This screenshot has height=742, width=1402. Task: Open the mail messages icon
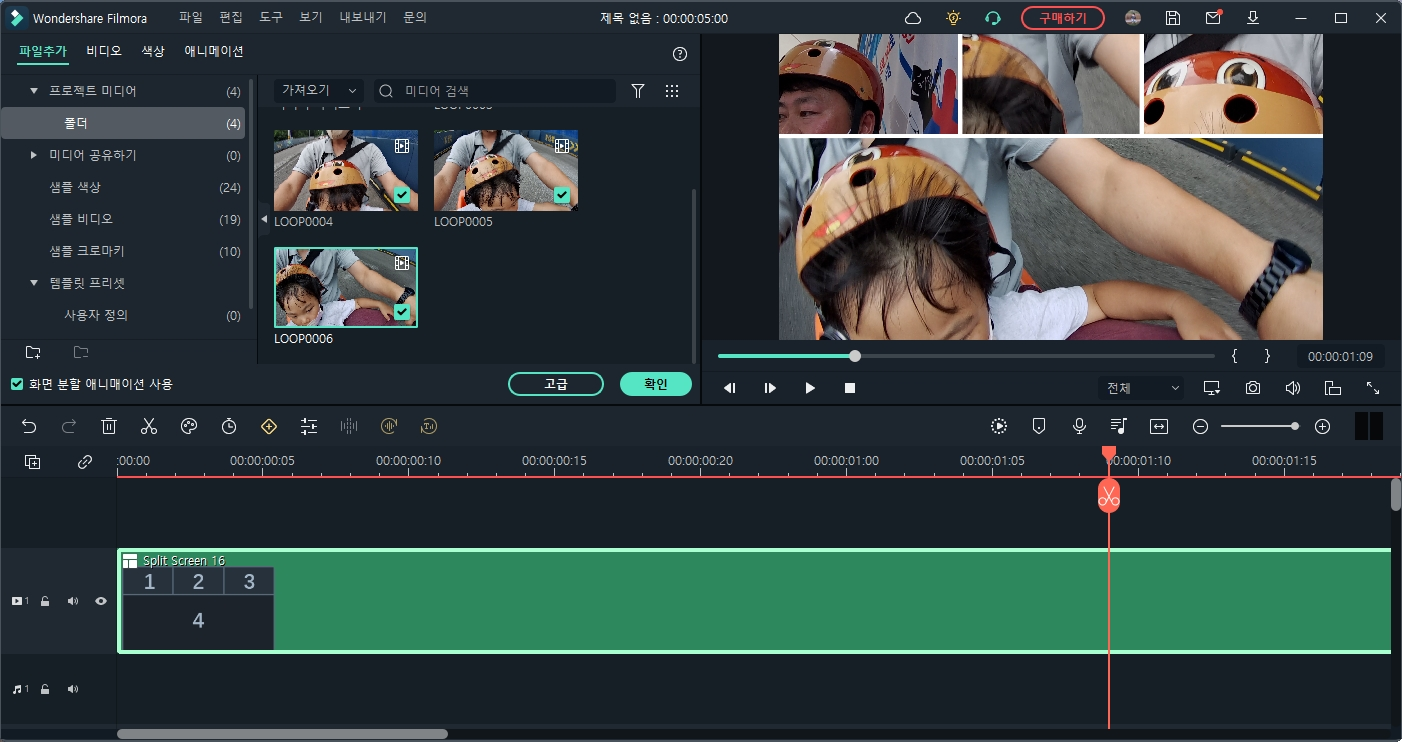(x=1213, y=18)
